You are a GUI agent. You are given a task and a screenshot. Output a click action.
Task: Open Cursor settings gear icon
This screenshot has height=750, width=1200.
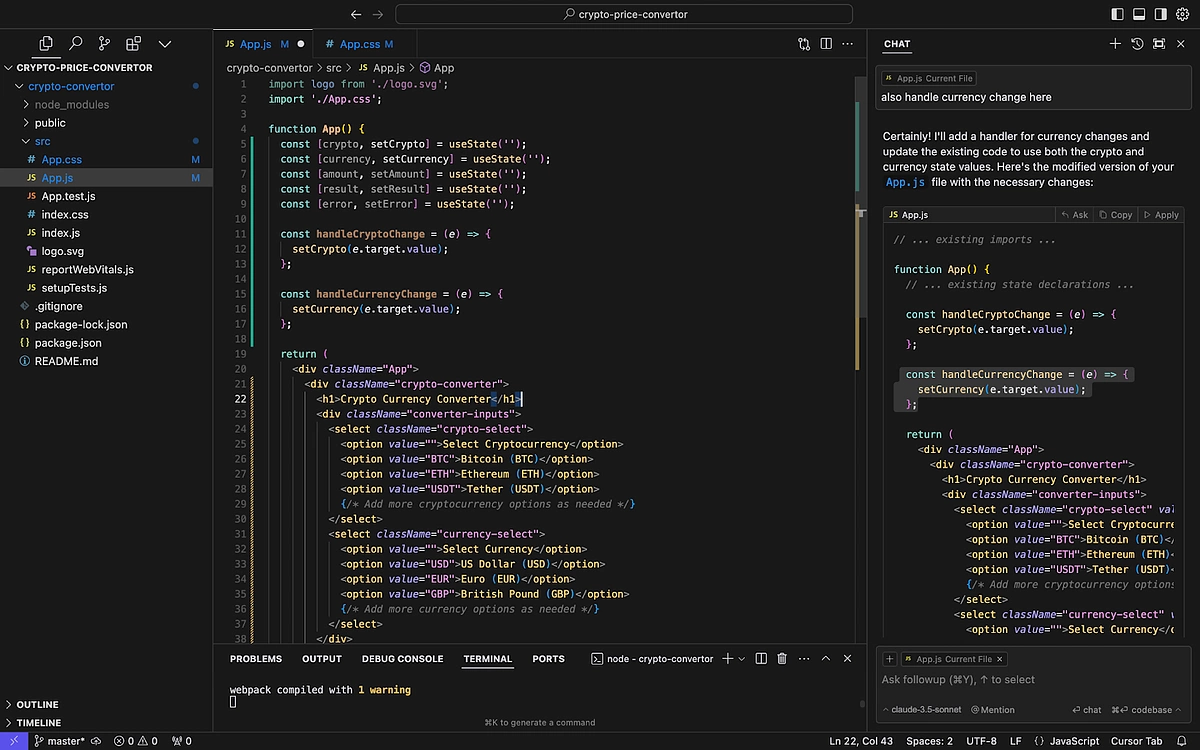(1183, 14)
